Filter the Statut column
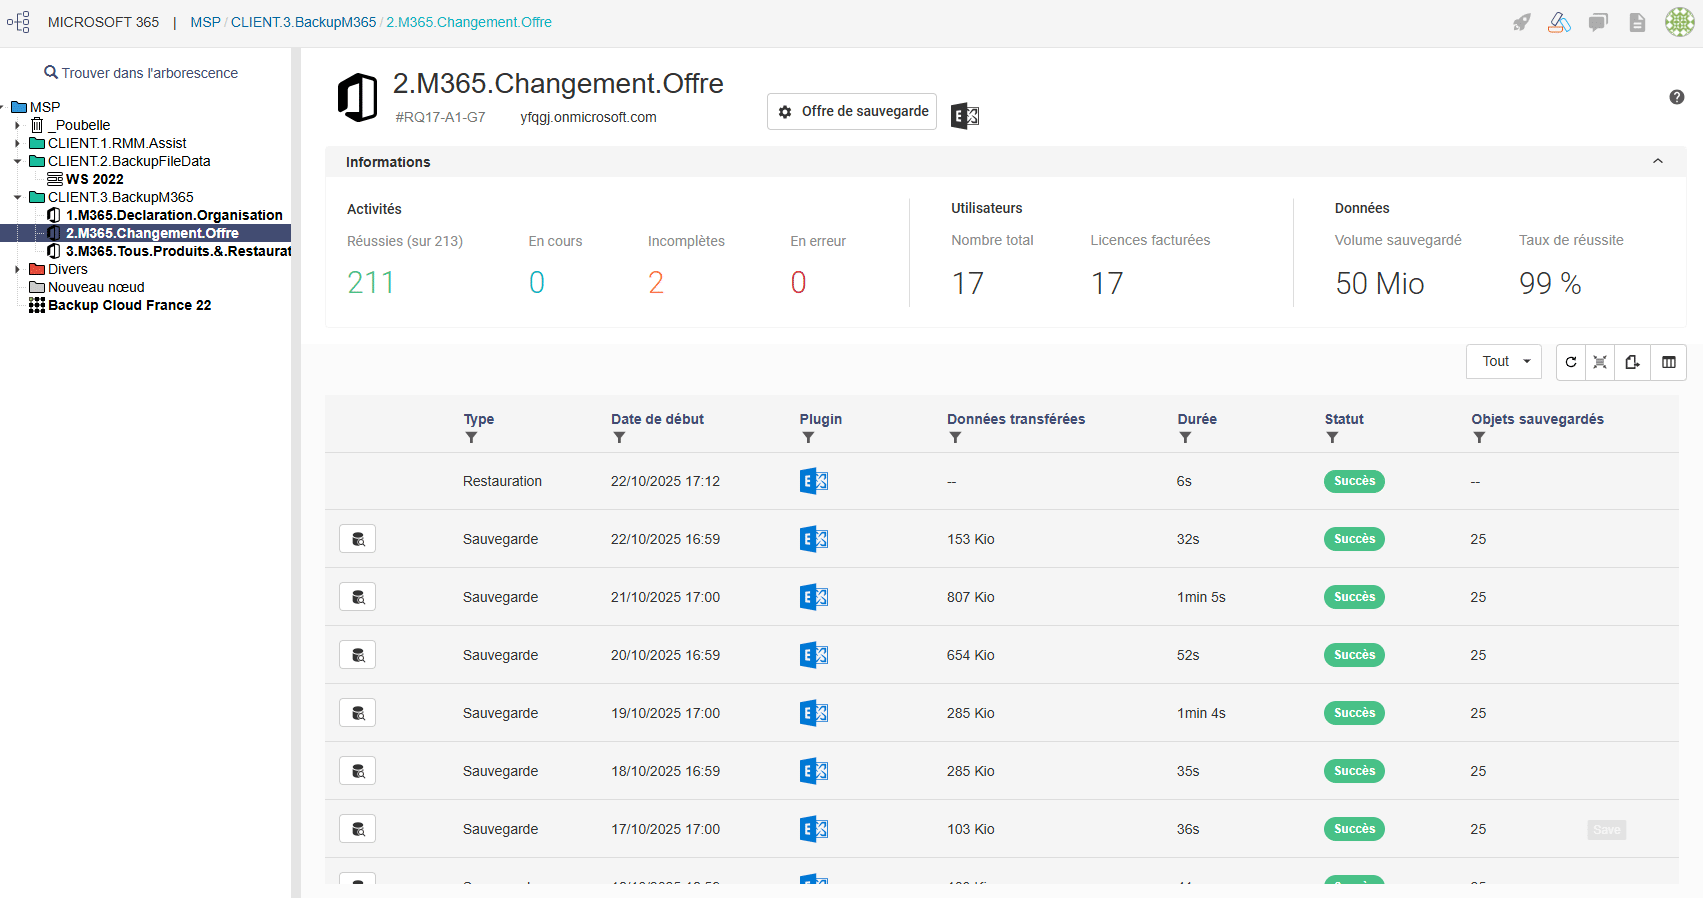 tap(1332, 438)
